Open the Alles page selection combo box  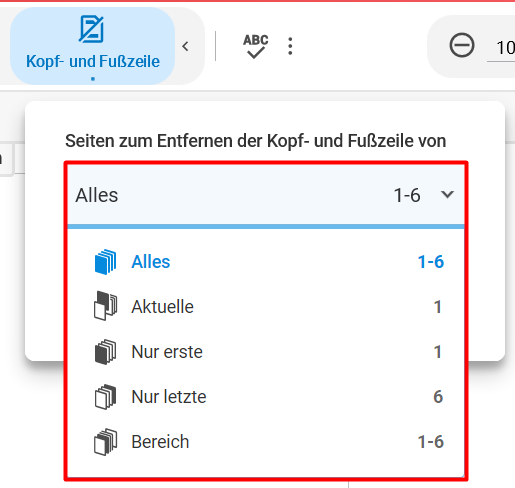click(266, 196)
